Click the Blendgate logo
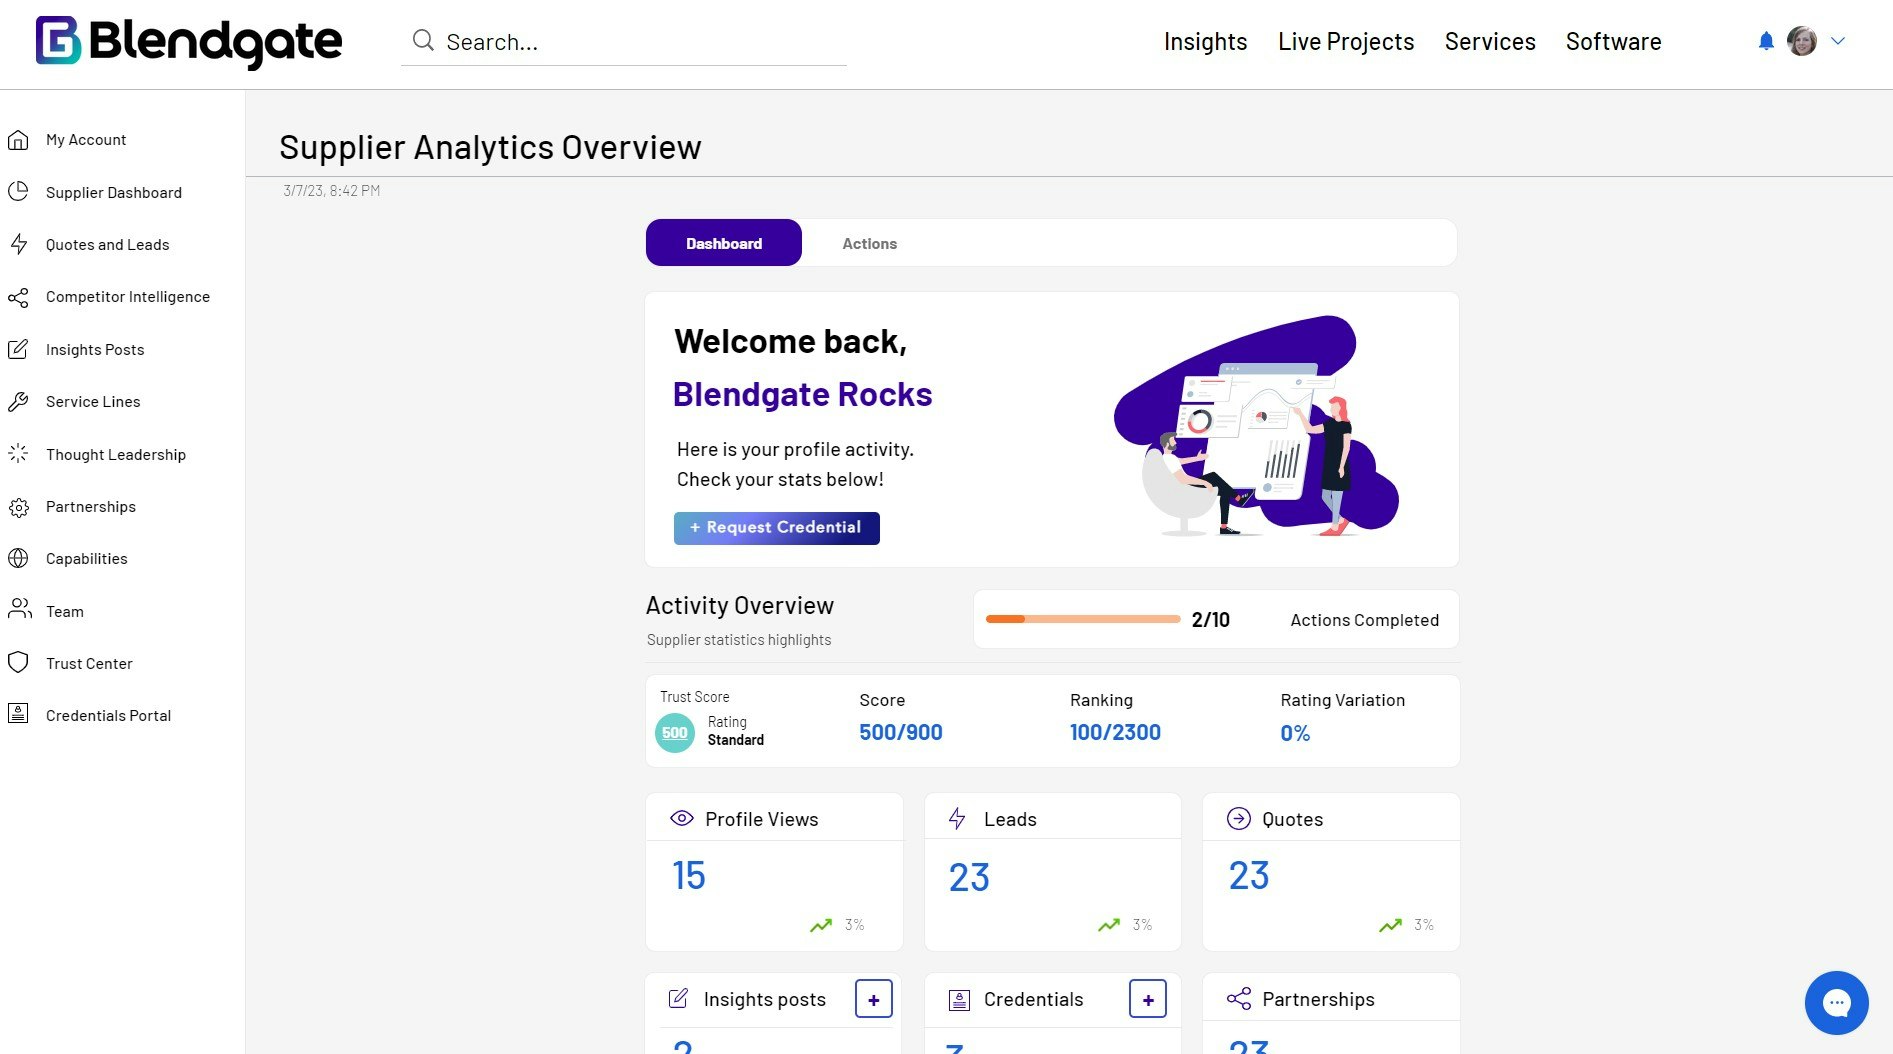 click(189, 41)
